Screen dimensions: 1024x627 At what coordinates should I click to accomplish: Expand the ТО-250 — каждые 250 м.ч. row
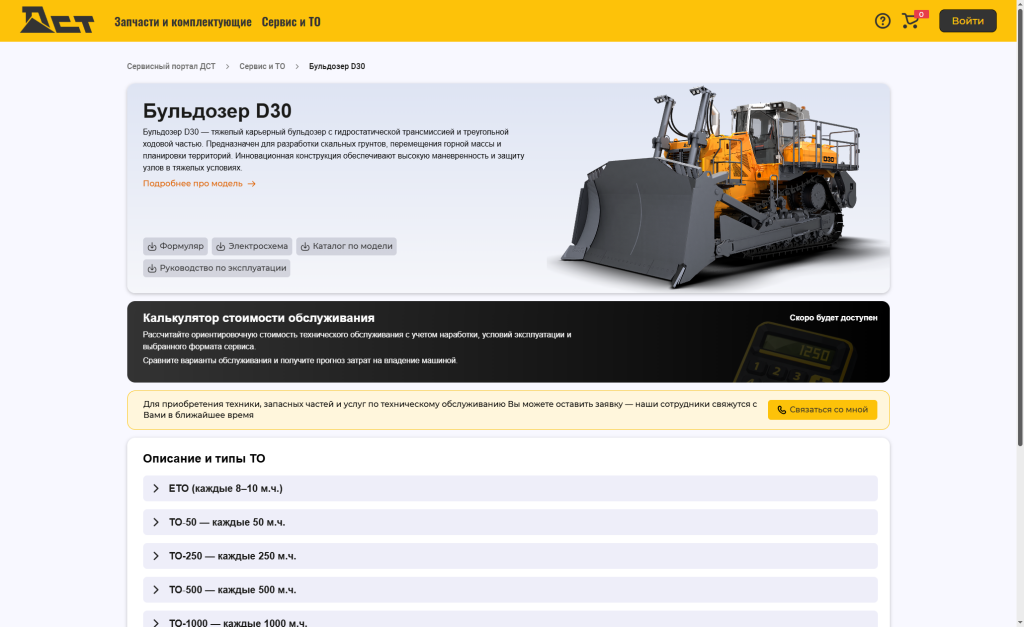coord(510,556)
